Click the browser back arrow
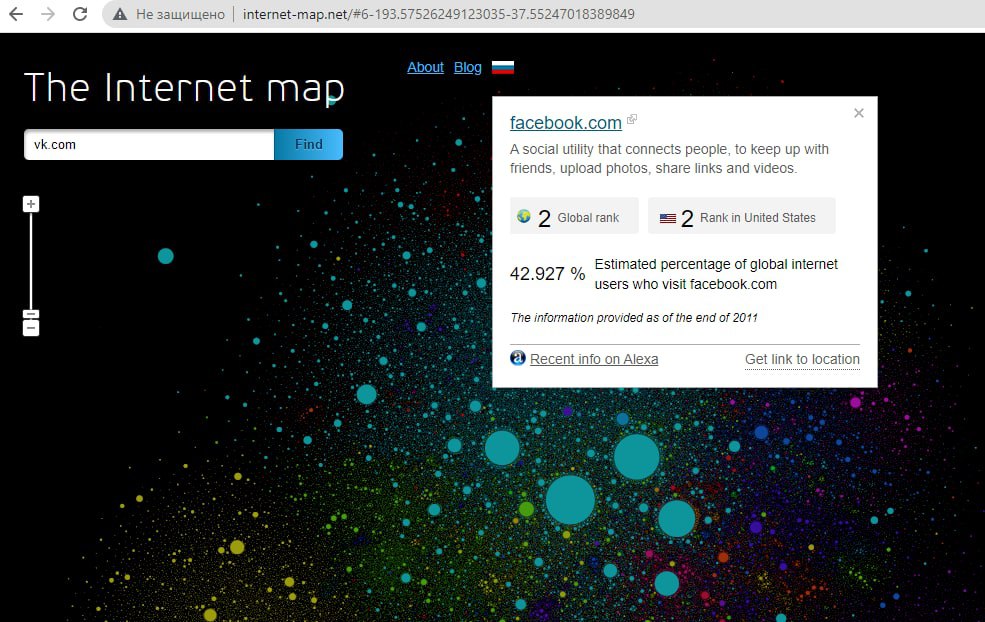Image resolution: width=985 pixels, height=622 pixels. tap(16, 14)
